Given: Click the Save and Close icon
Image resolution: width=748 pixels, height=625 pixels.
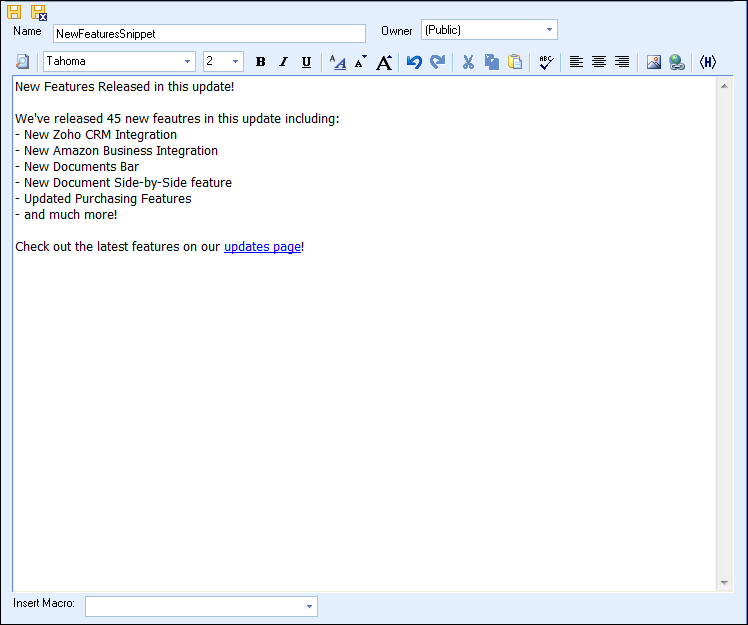Looking at the screenshot, I should click(x=39, y=12).
